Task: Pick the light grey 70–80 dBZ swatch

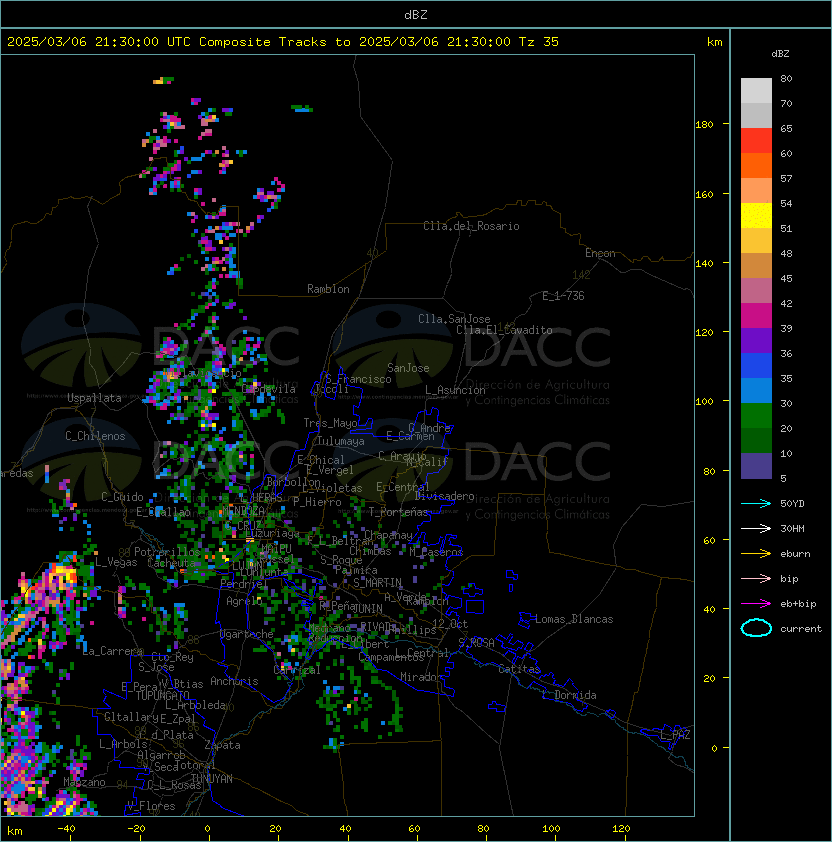Action: click(756, 90)
